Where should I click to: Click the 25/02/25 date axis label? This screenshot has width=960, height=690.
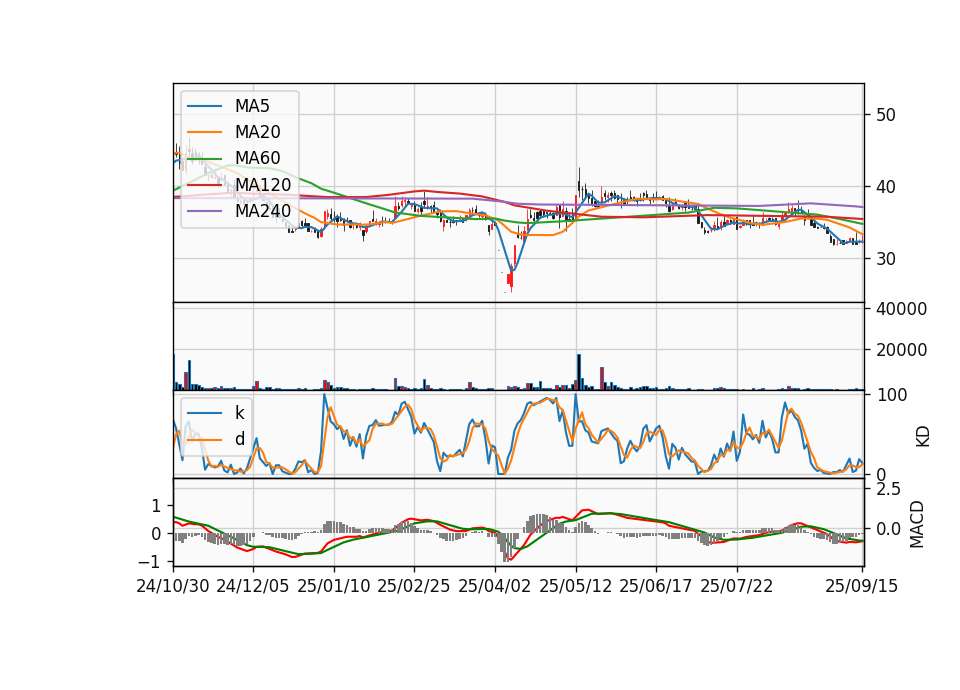tap(414, 586)
